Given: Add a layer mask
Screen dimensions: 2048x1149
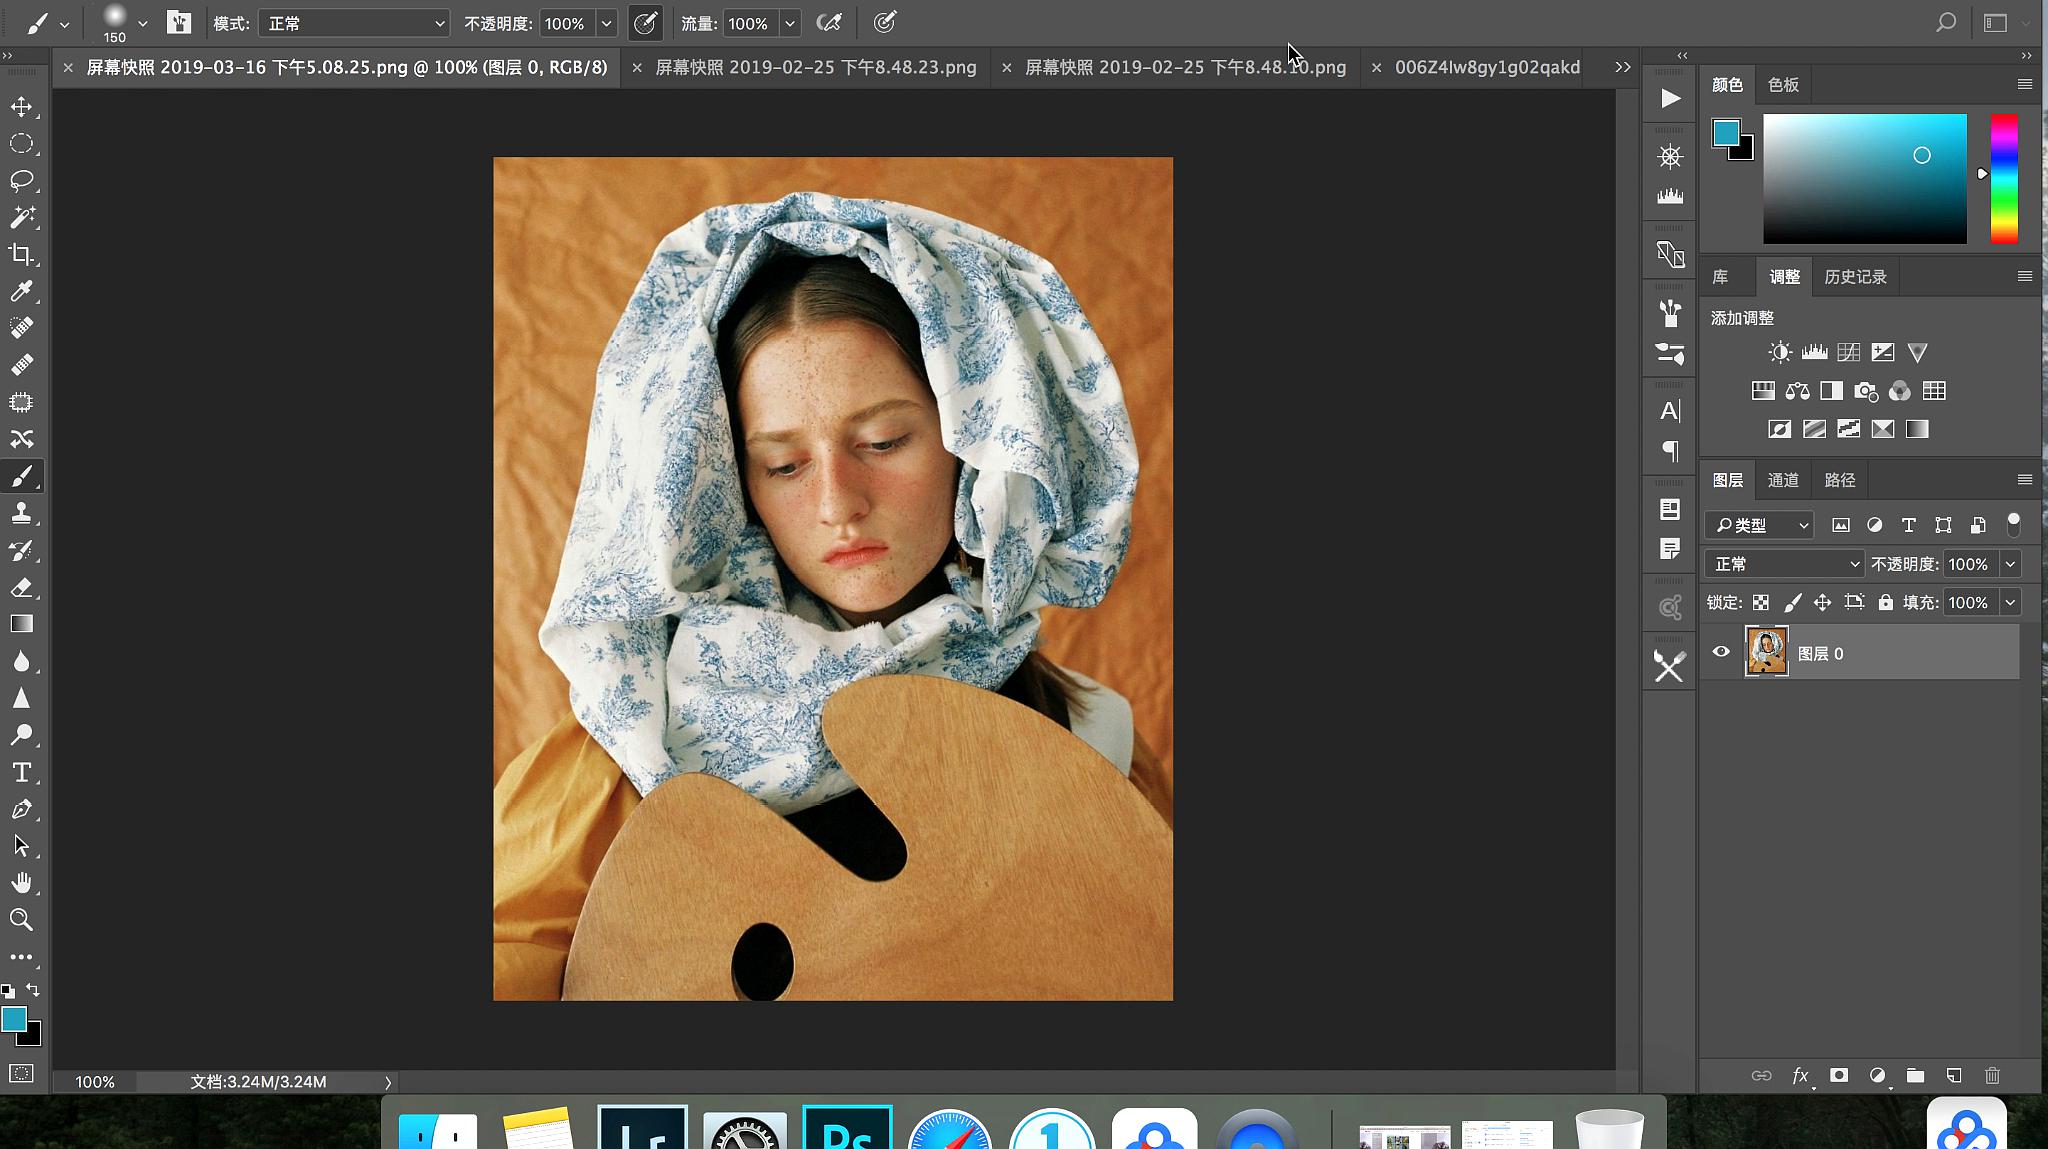Looking at the screenshot, I should point(1838,1075).
